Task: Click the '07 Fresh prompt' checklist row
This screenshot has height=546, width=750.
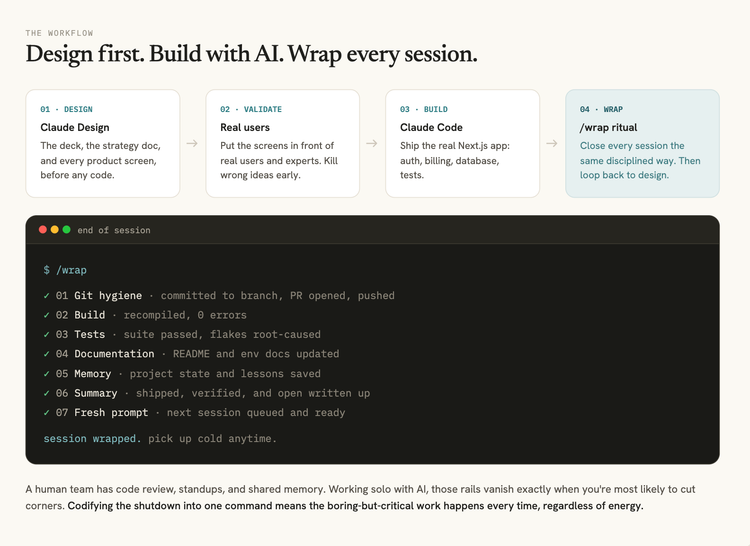Action: point(194,413)
